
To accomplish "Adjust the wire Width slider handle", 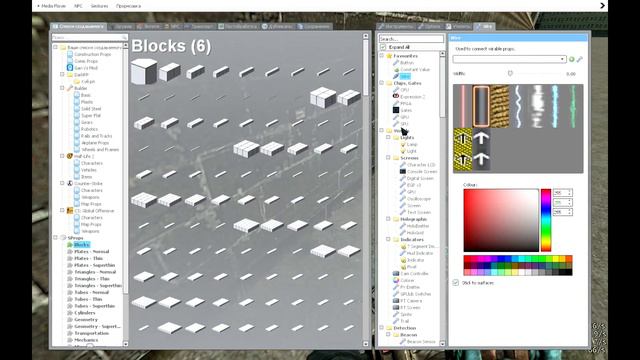I will [x=510, y=73].
